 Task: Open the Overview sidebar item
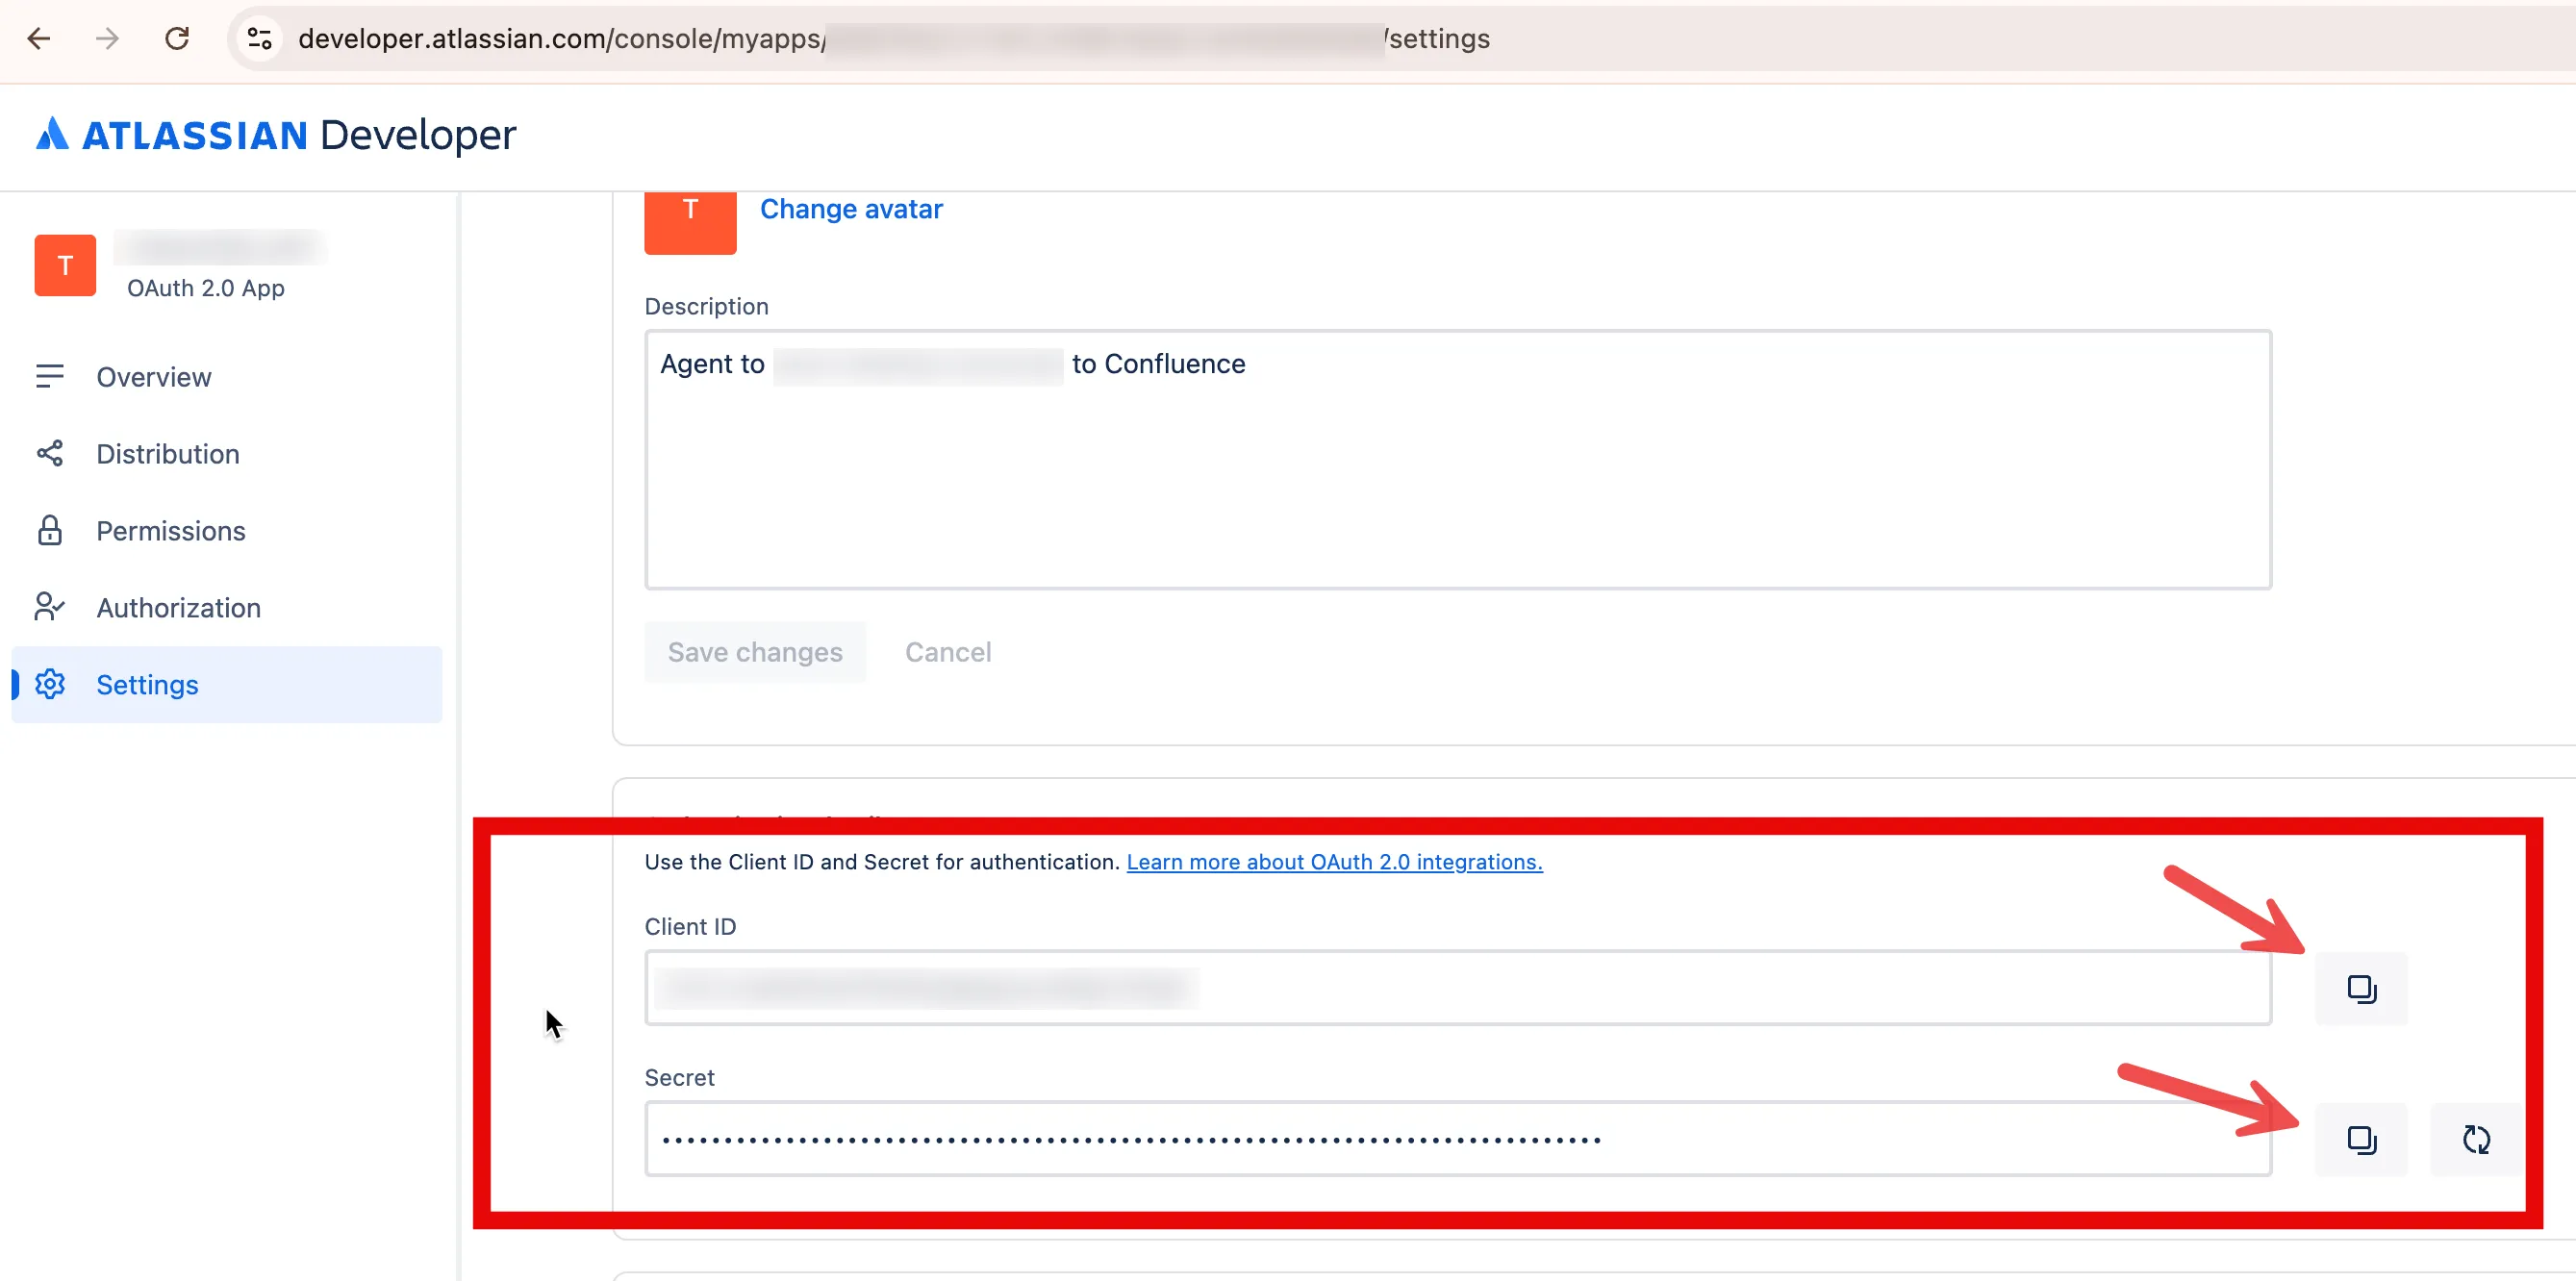226,377
